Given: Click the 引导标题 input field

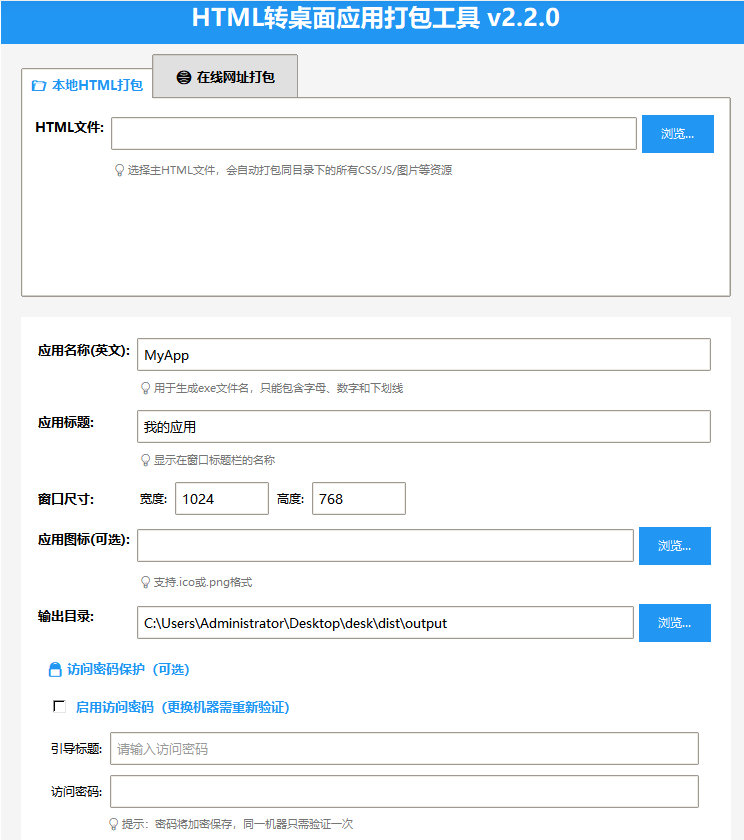Looking at the screenshot, I should 403,749.
